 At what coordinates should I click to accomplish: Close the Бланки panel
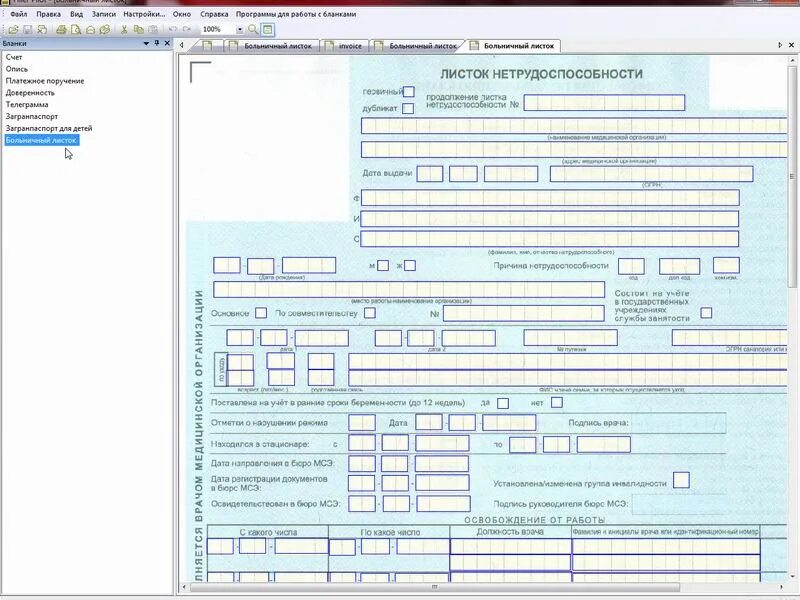click(167, 43)
